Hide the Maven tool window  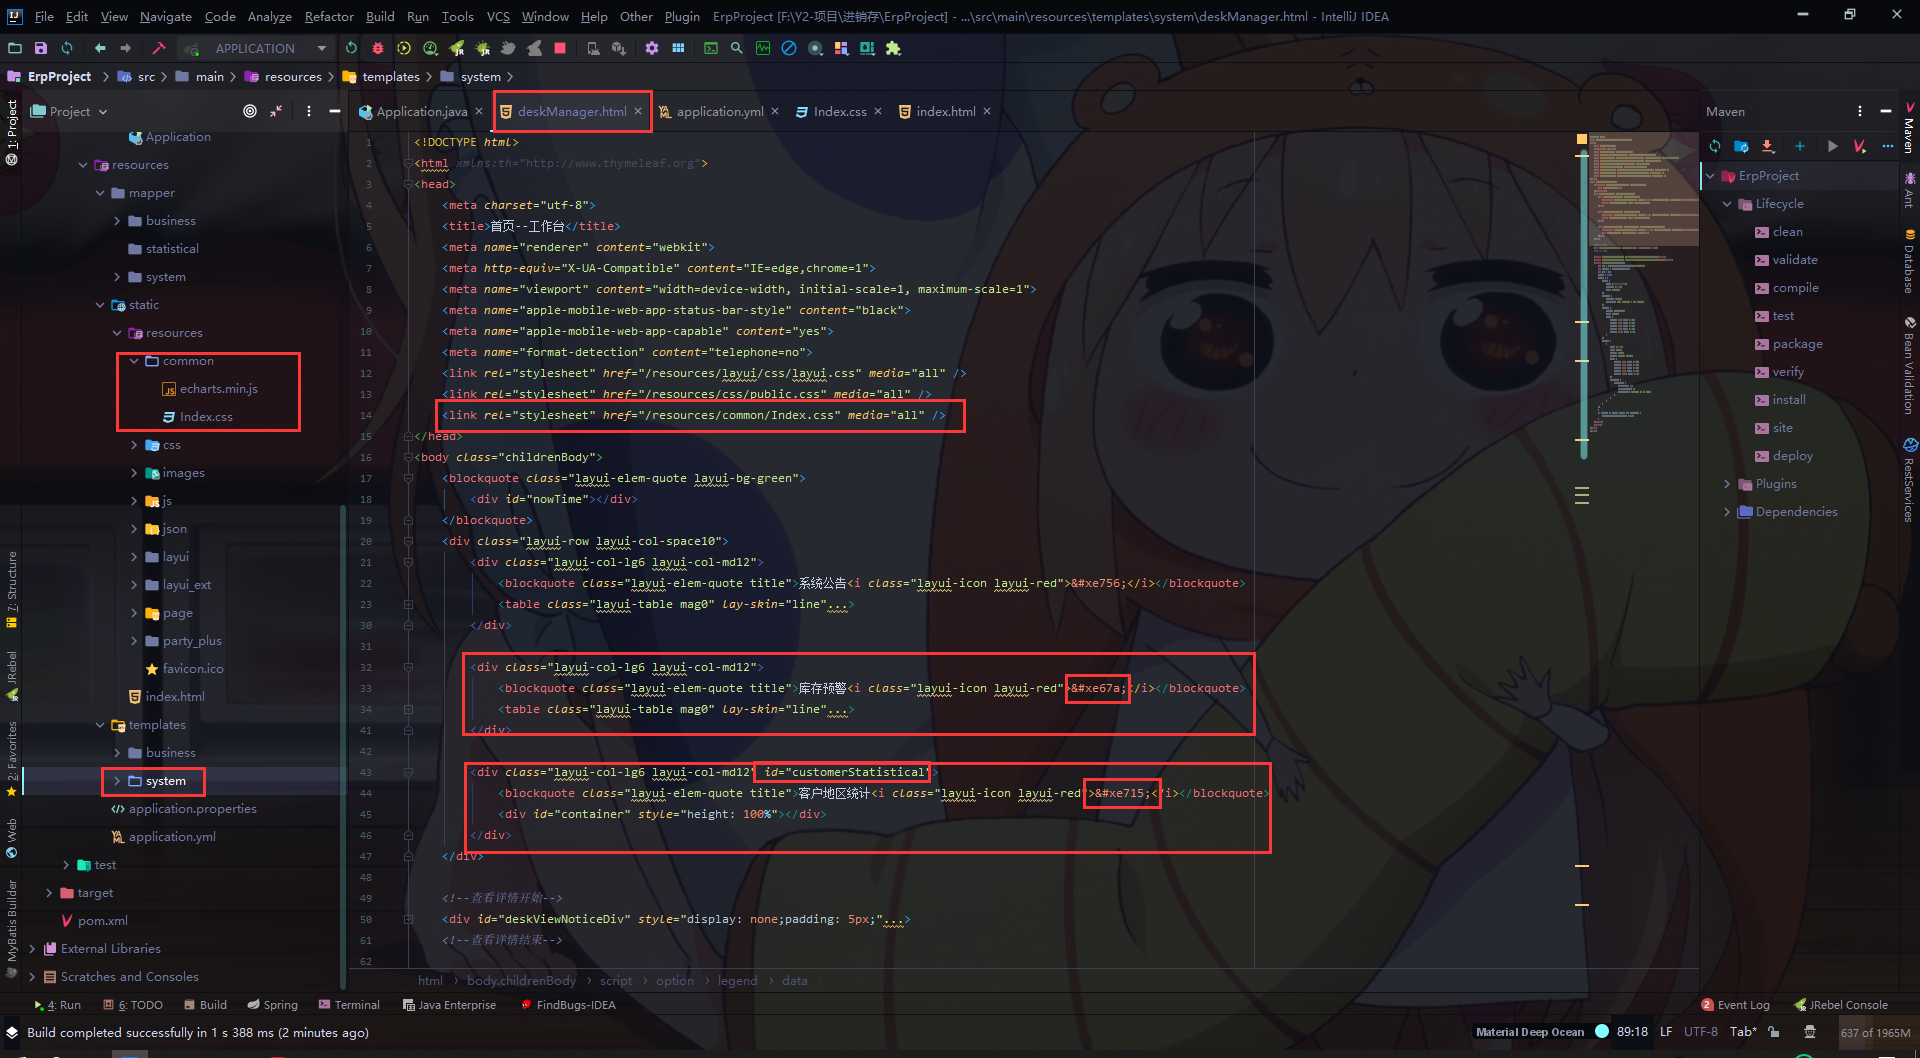coord(1886,111)
